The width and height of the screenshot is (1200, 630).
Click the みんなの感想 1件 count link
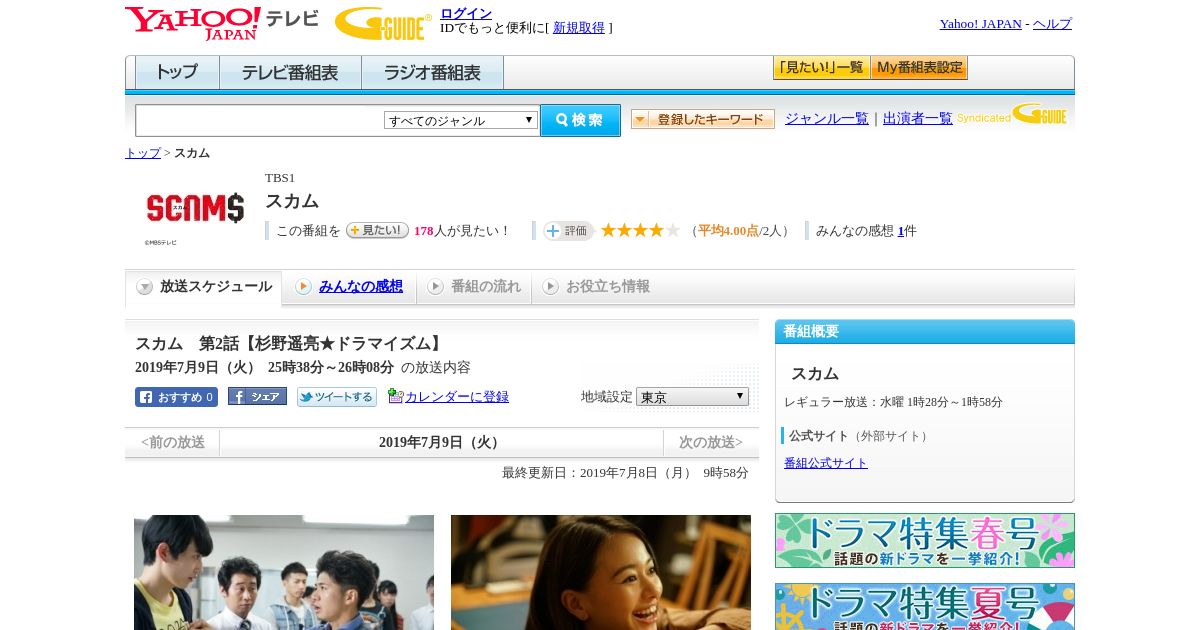click(900, 231)
